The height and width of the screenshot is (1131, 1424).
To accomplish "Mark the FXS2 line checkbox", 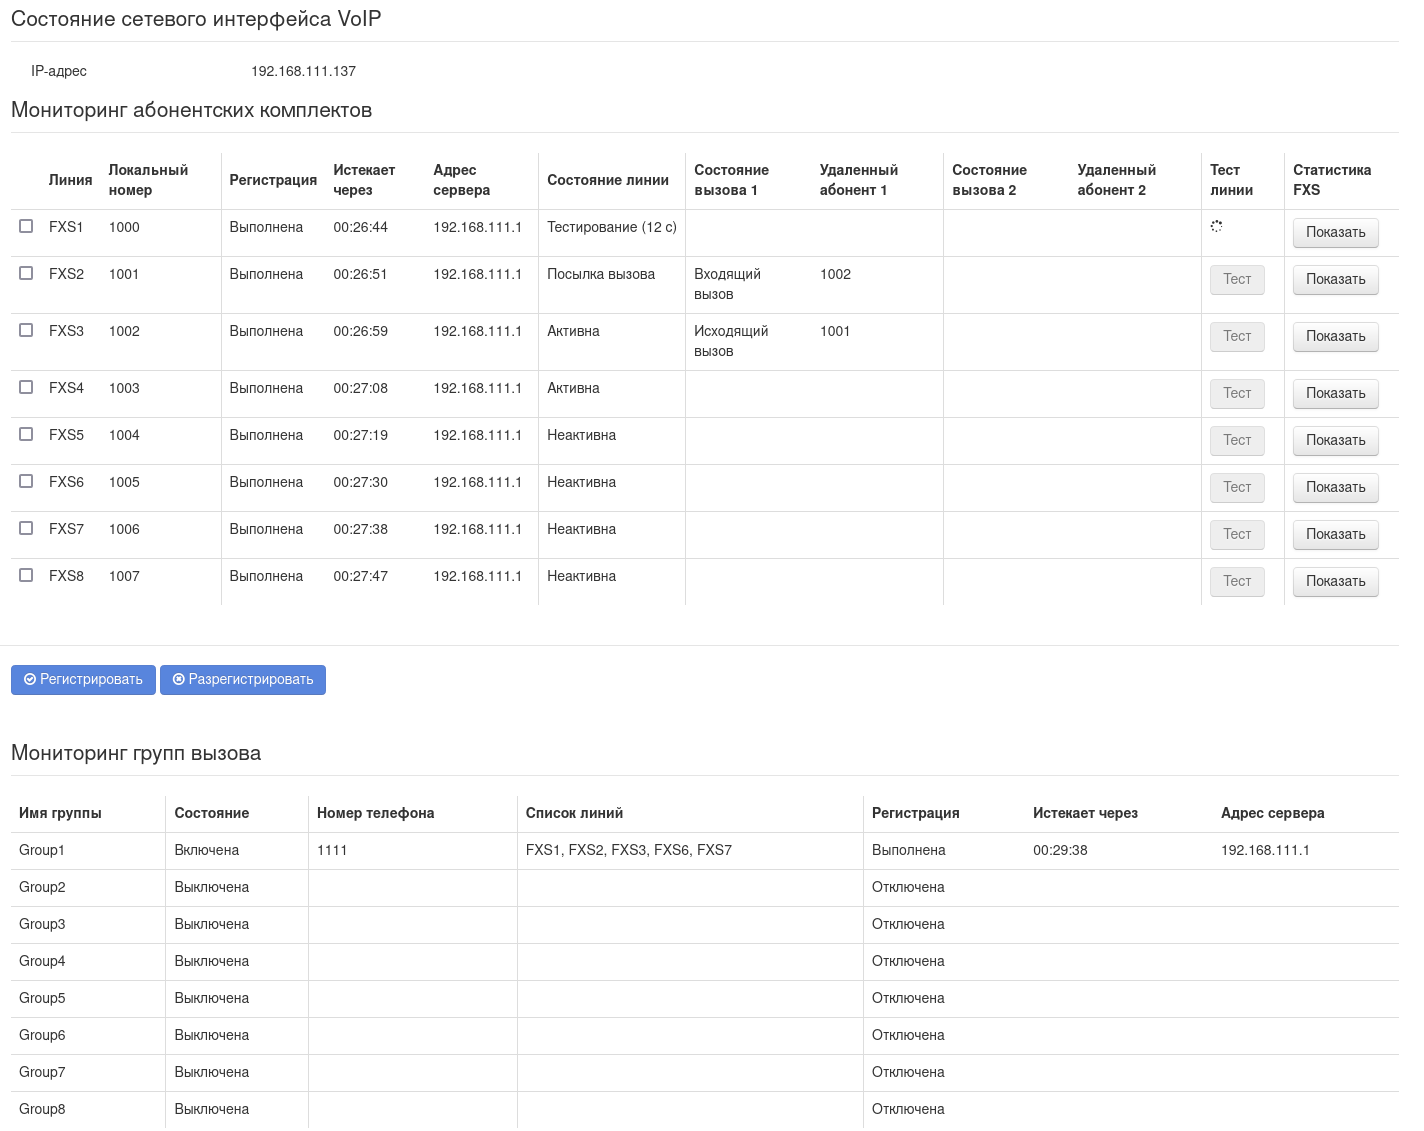I will click(x=26, y=273).
